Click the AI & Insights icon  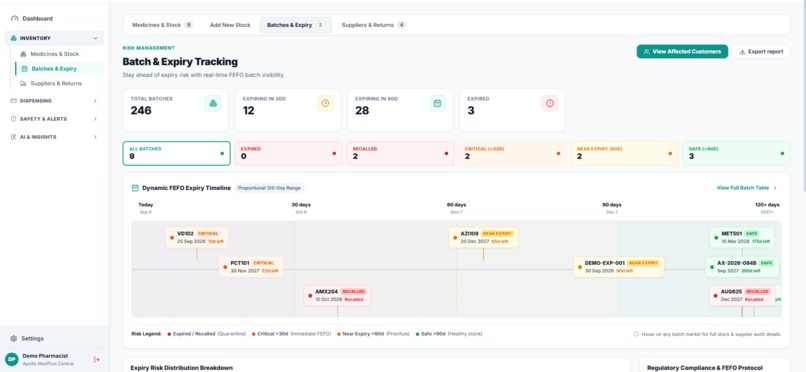[14, 137]
